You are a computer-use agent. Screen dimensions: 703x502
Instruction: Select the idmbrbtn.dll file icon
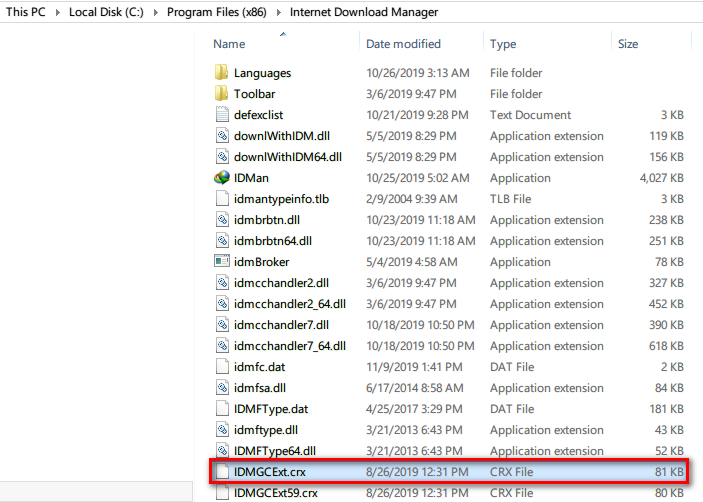(222, 220)
